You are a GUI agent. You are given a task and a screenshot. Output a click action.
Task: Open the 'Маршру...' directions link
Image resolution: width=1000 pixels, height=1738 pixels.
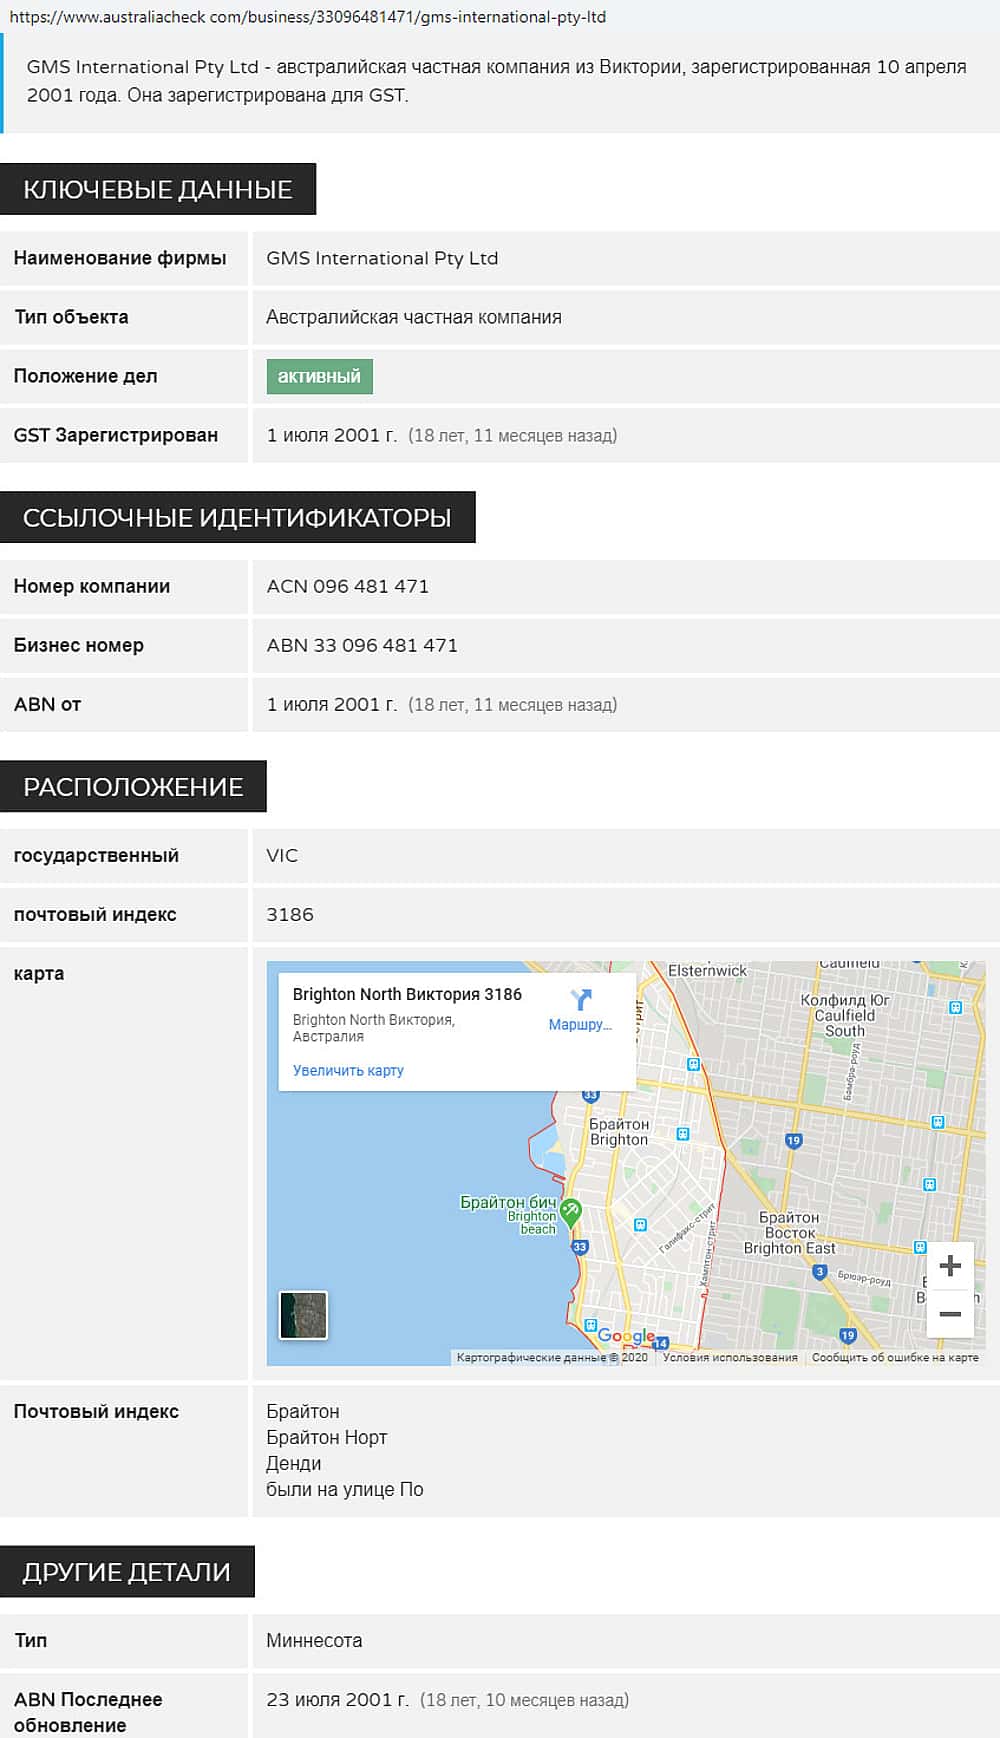coord(580,1024)
